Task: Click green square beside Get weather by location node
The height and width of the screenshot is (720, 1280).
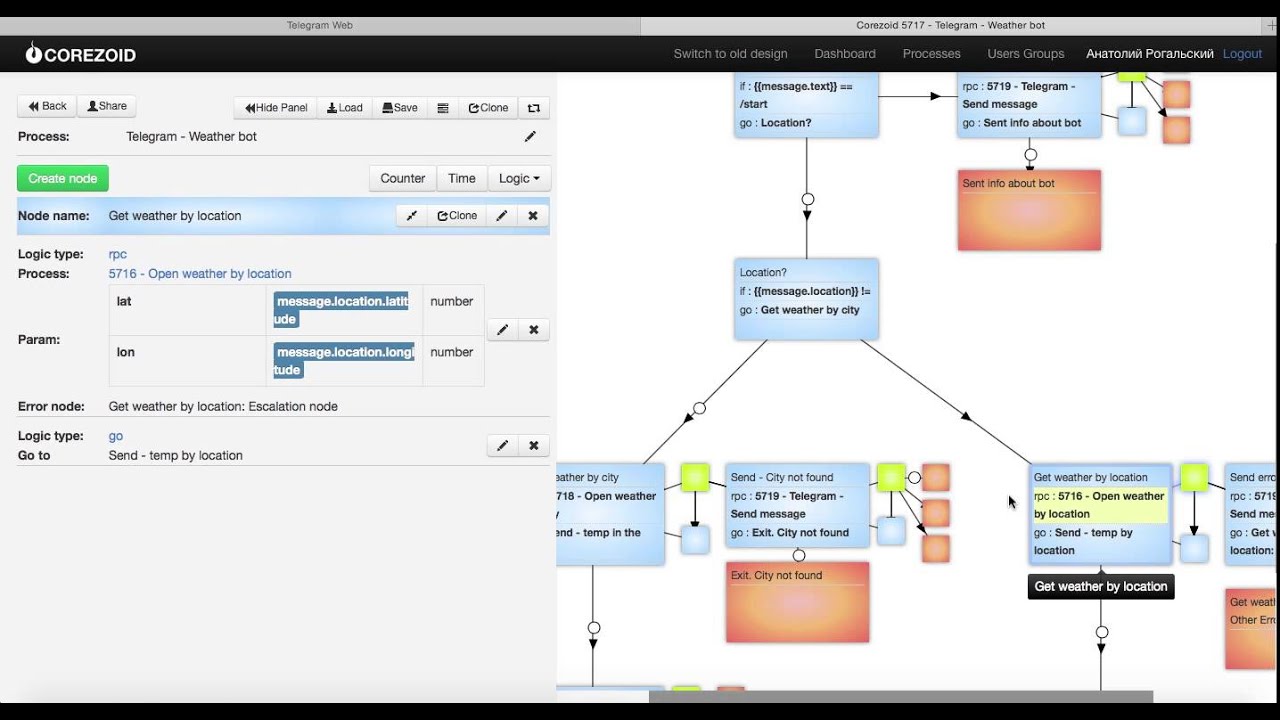Action: (x=1194, y=478)
